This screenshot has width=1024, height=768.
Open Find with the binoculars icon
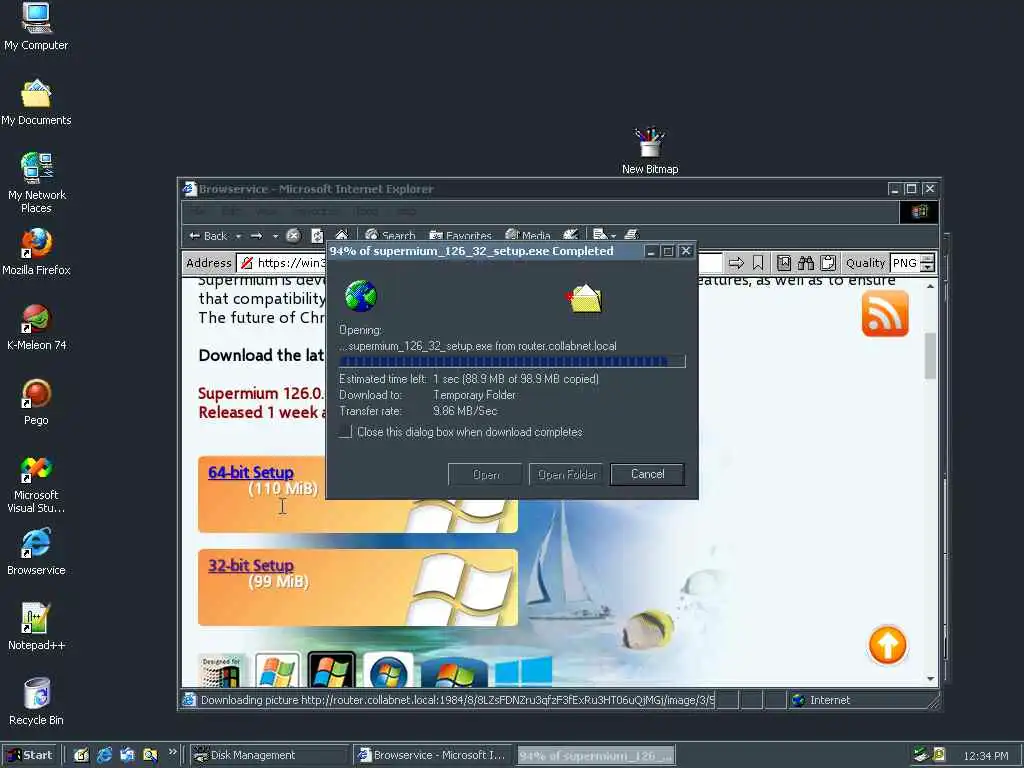tap(806, 263)
